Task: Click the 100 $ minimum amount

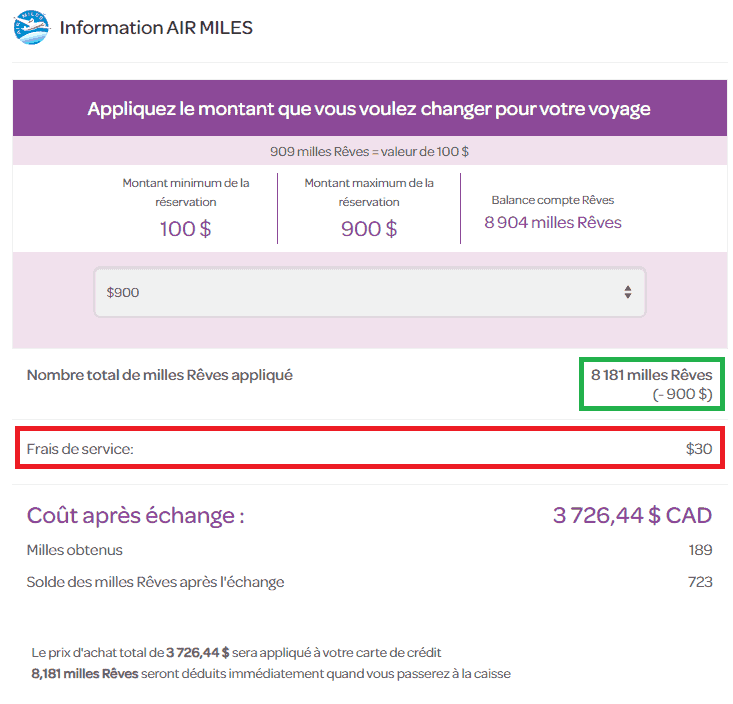Action: pos(185,228)
